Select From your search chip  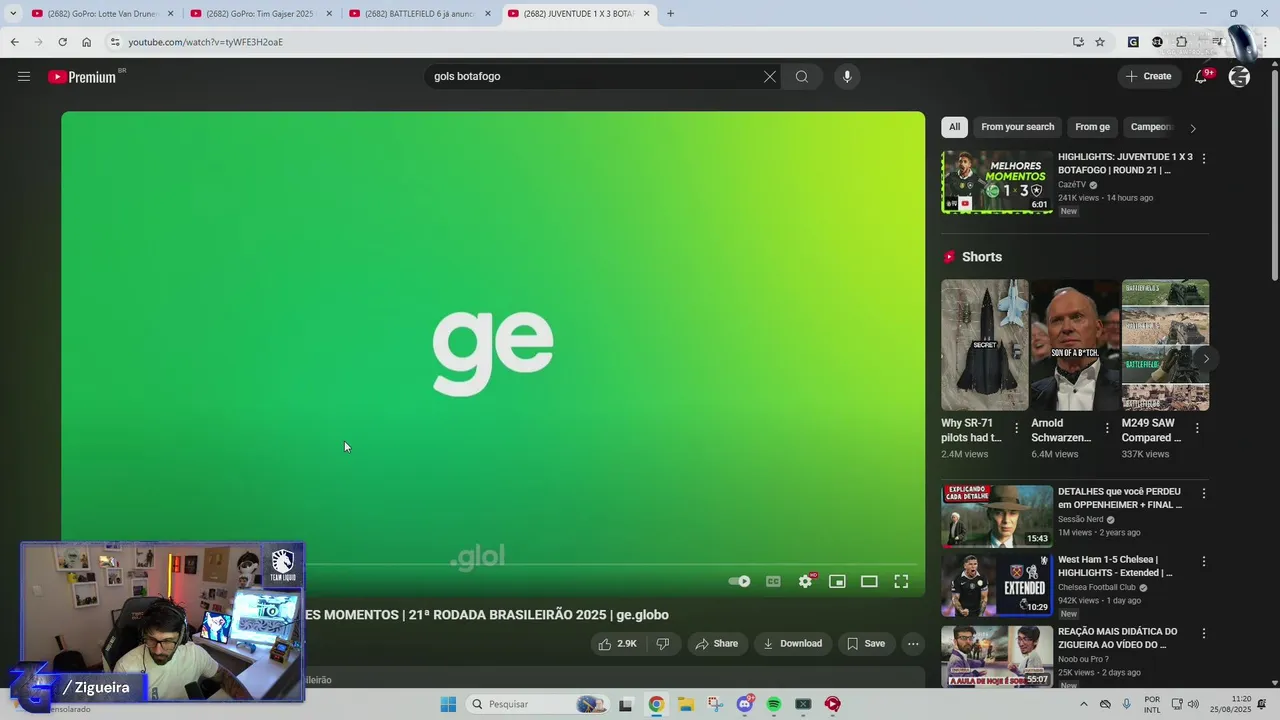(1018, 127)
